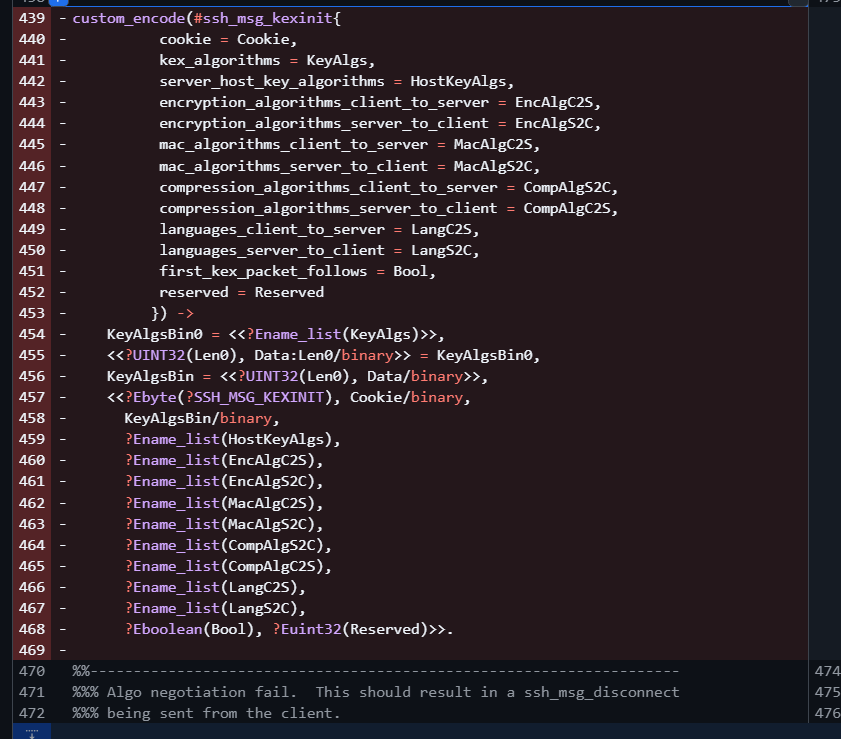Screen dimensions: 841x739
Task: Click 'reserved = Reserved' line
Action: 241,292
